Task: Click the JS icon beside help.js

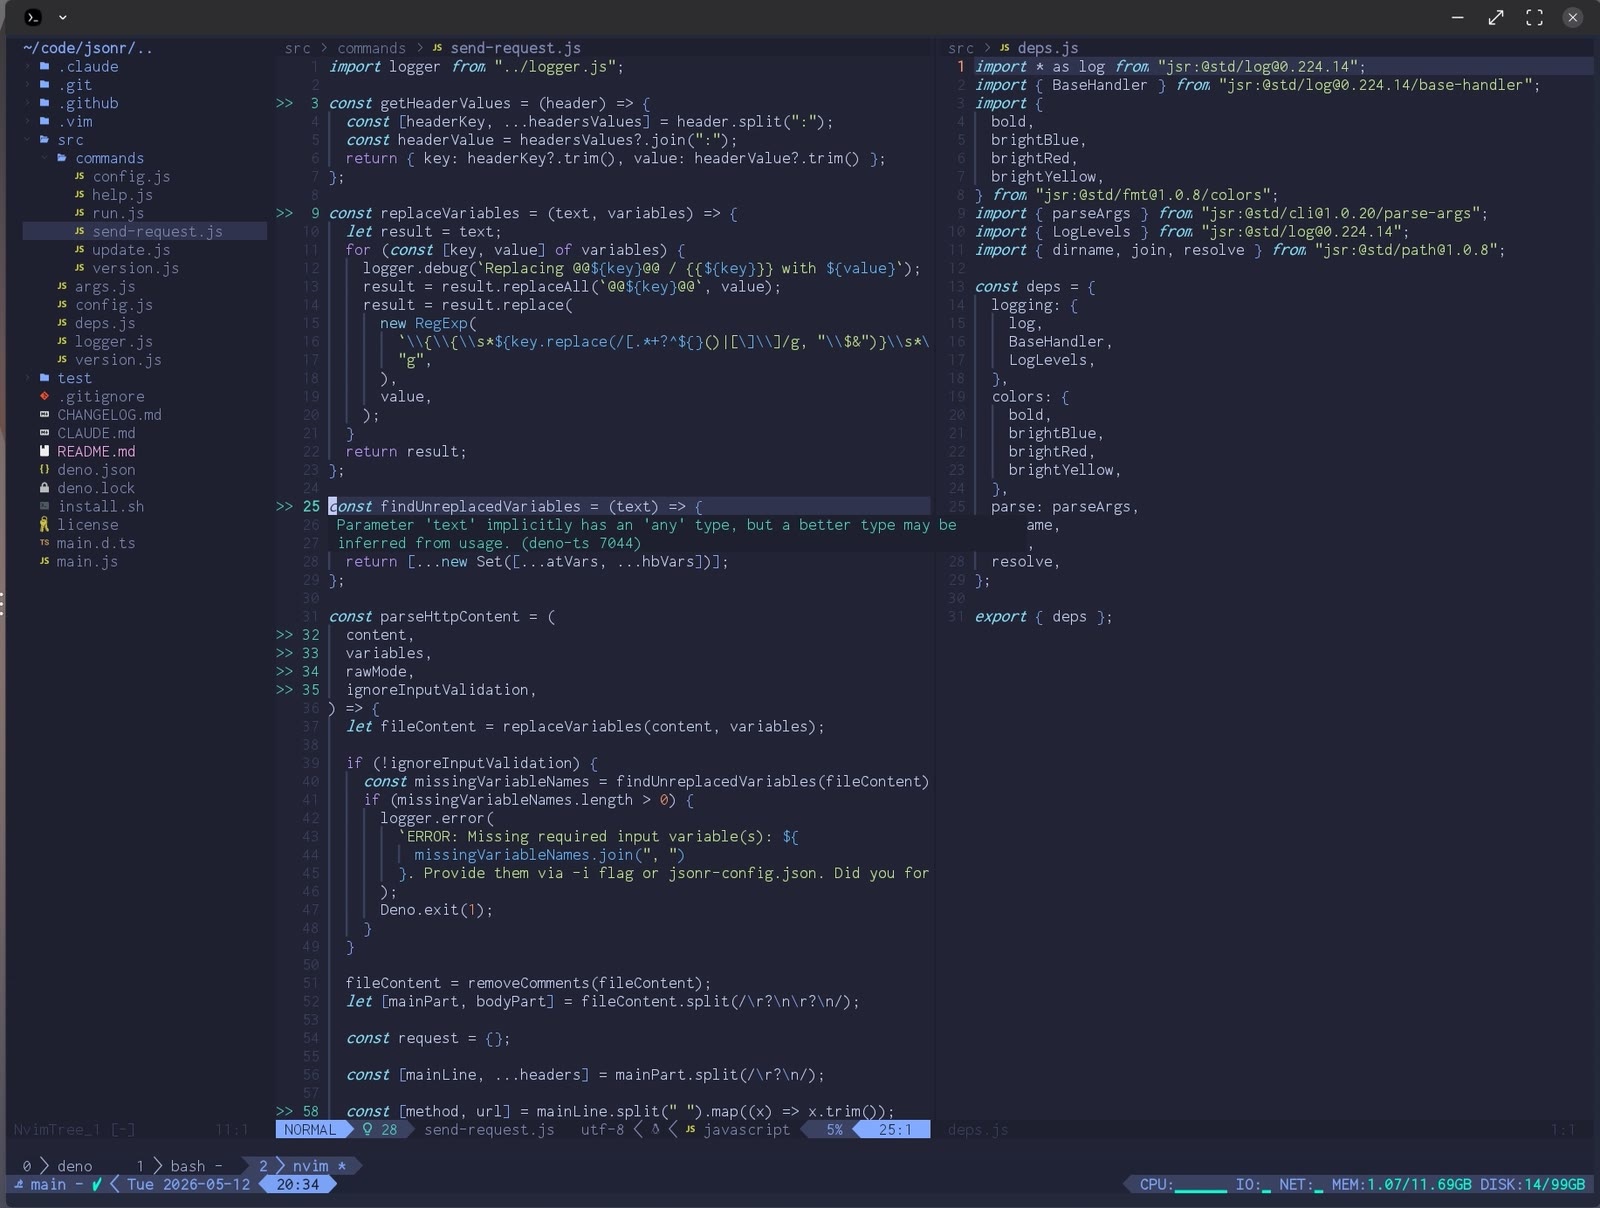Action: click(x=80, y=195)
